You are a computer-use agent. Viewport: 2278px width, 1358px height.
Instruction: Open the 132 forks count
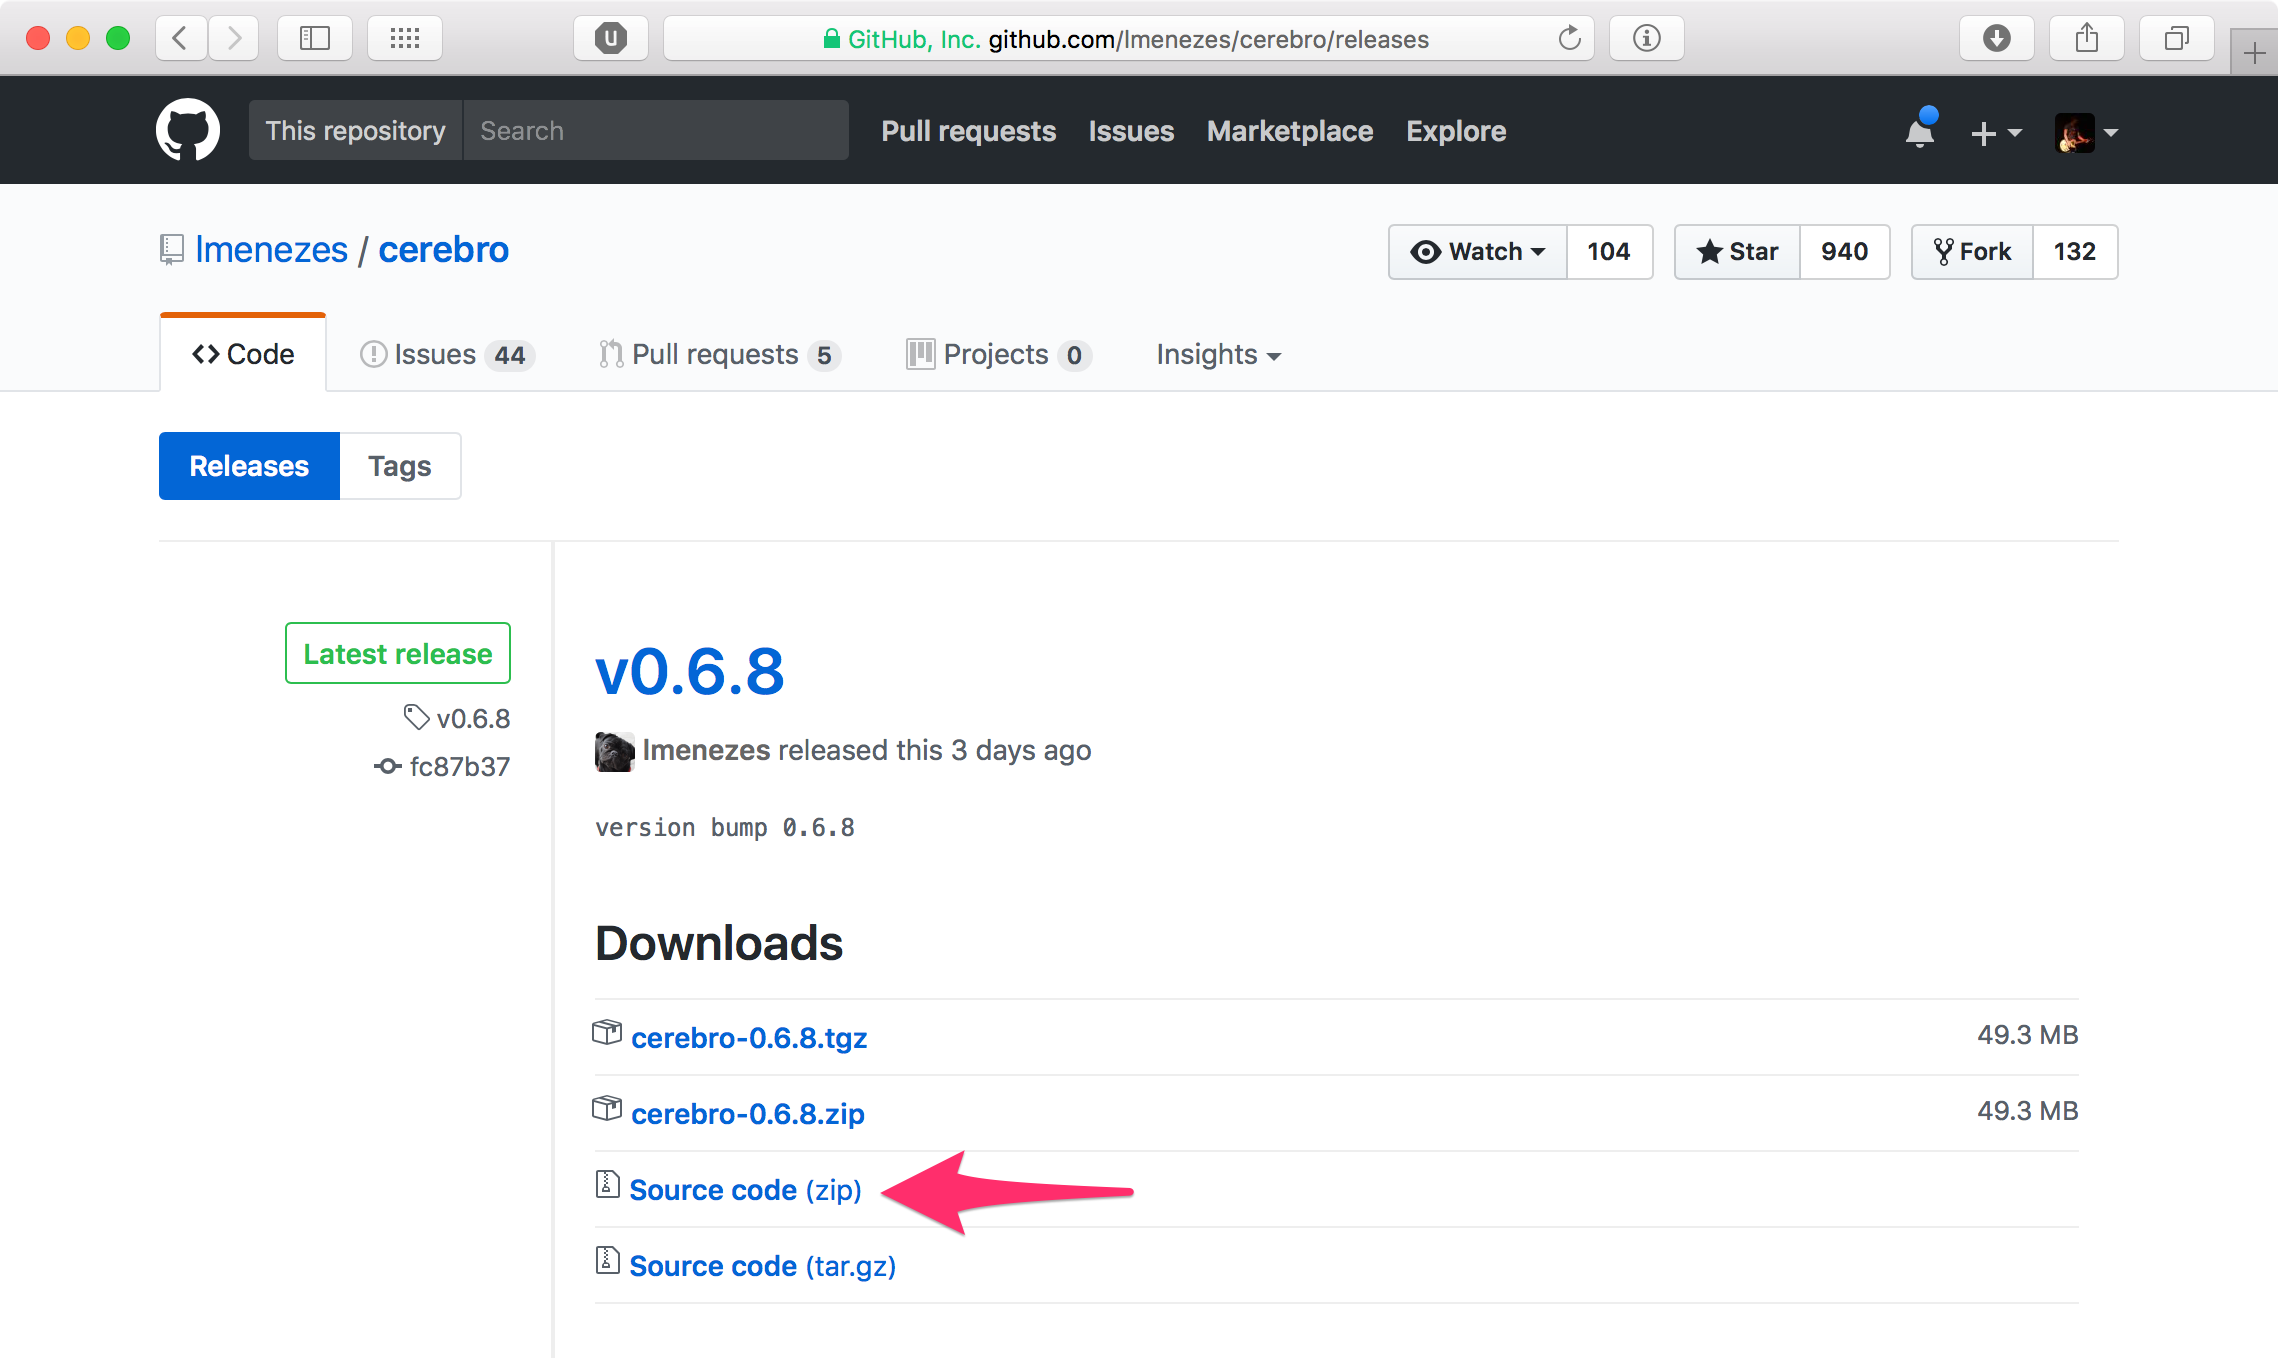pos(2075,252)
